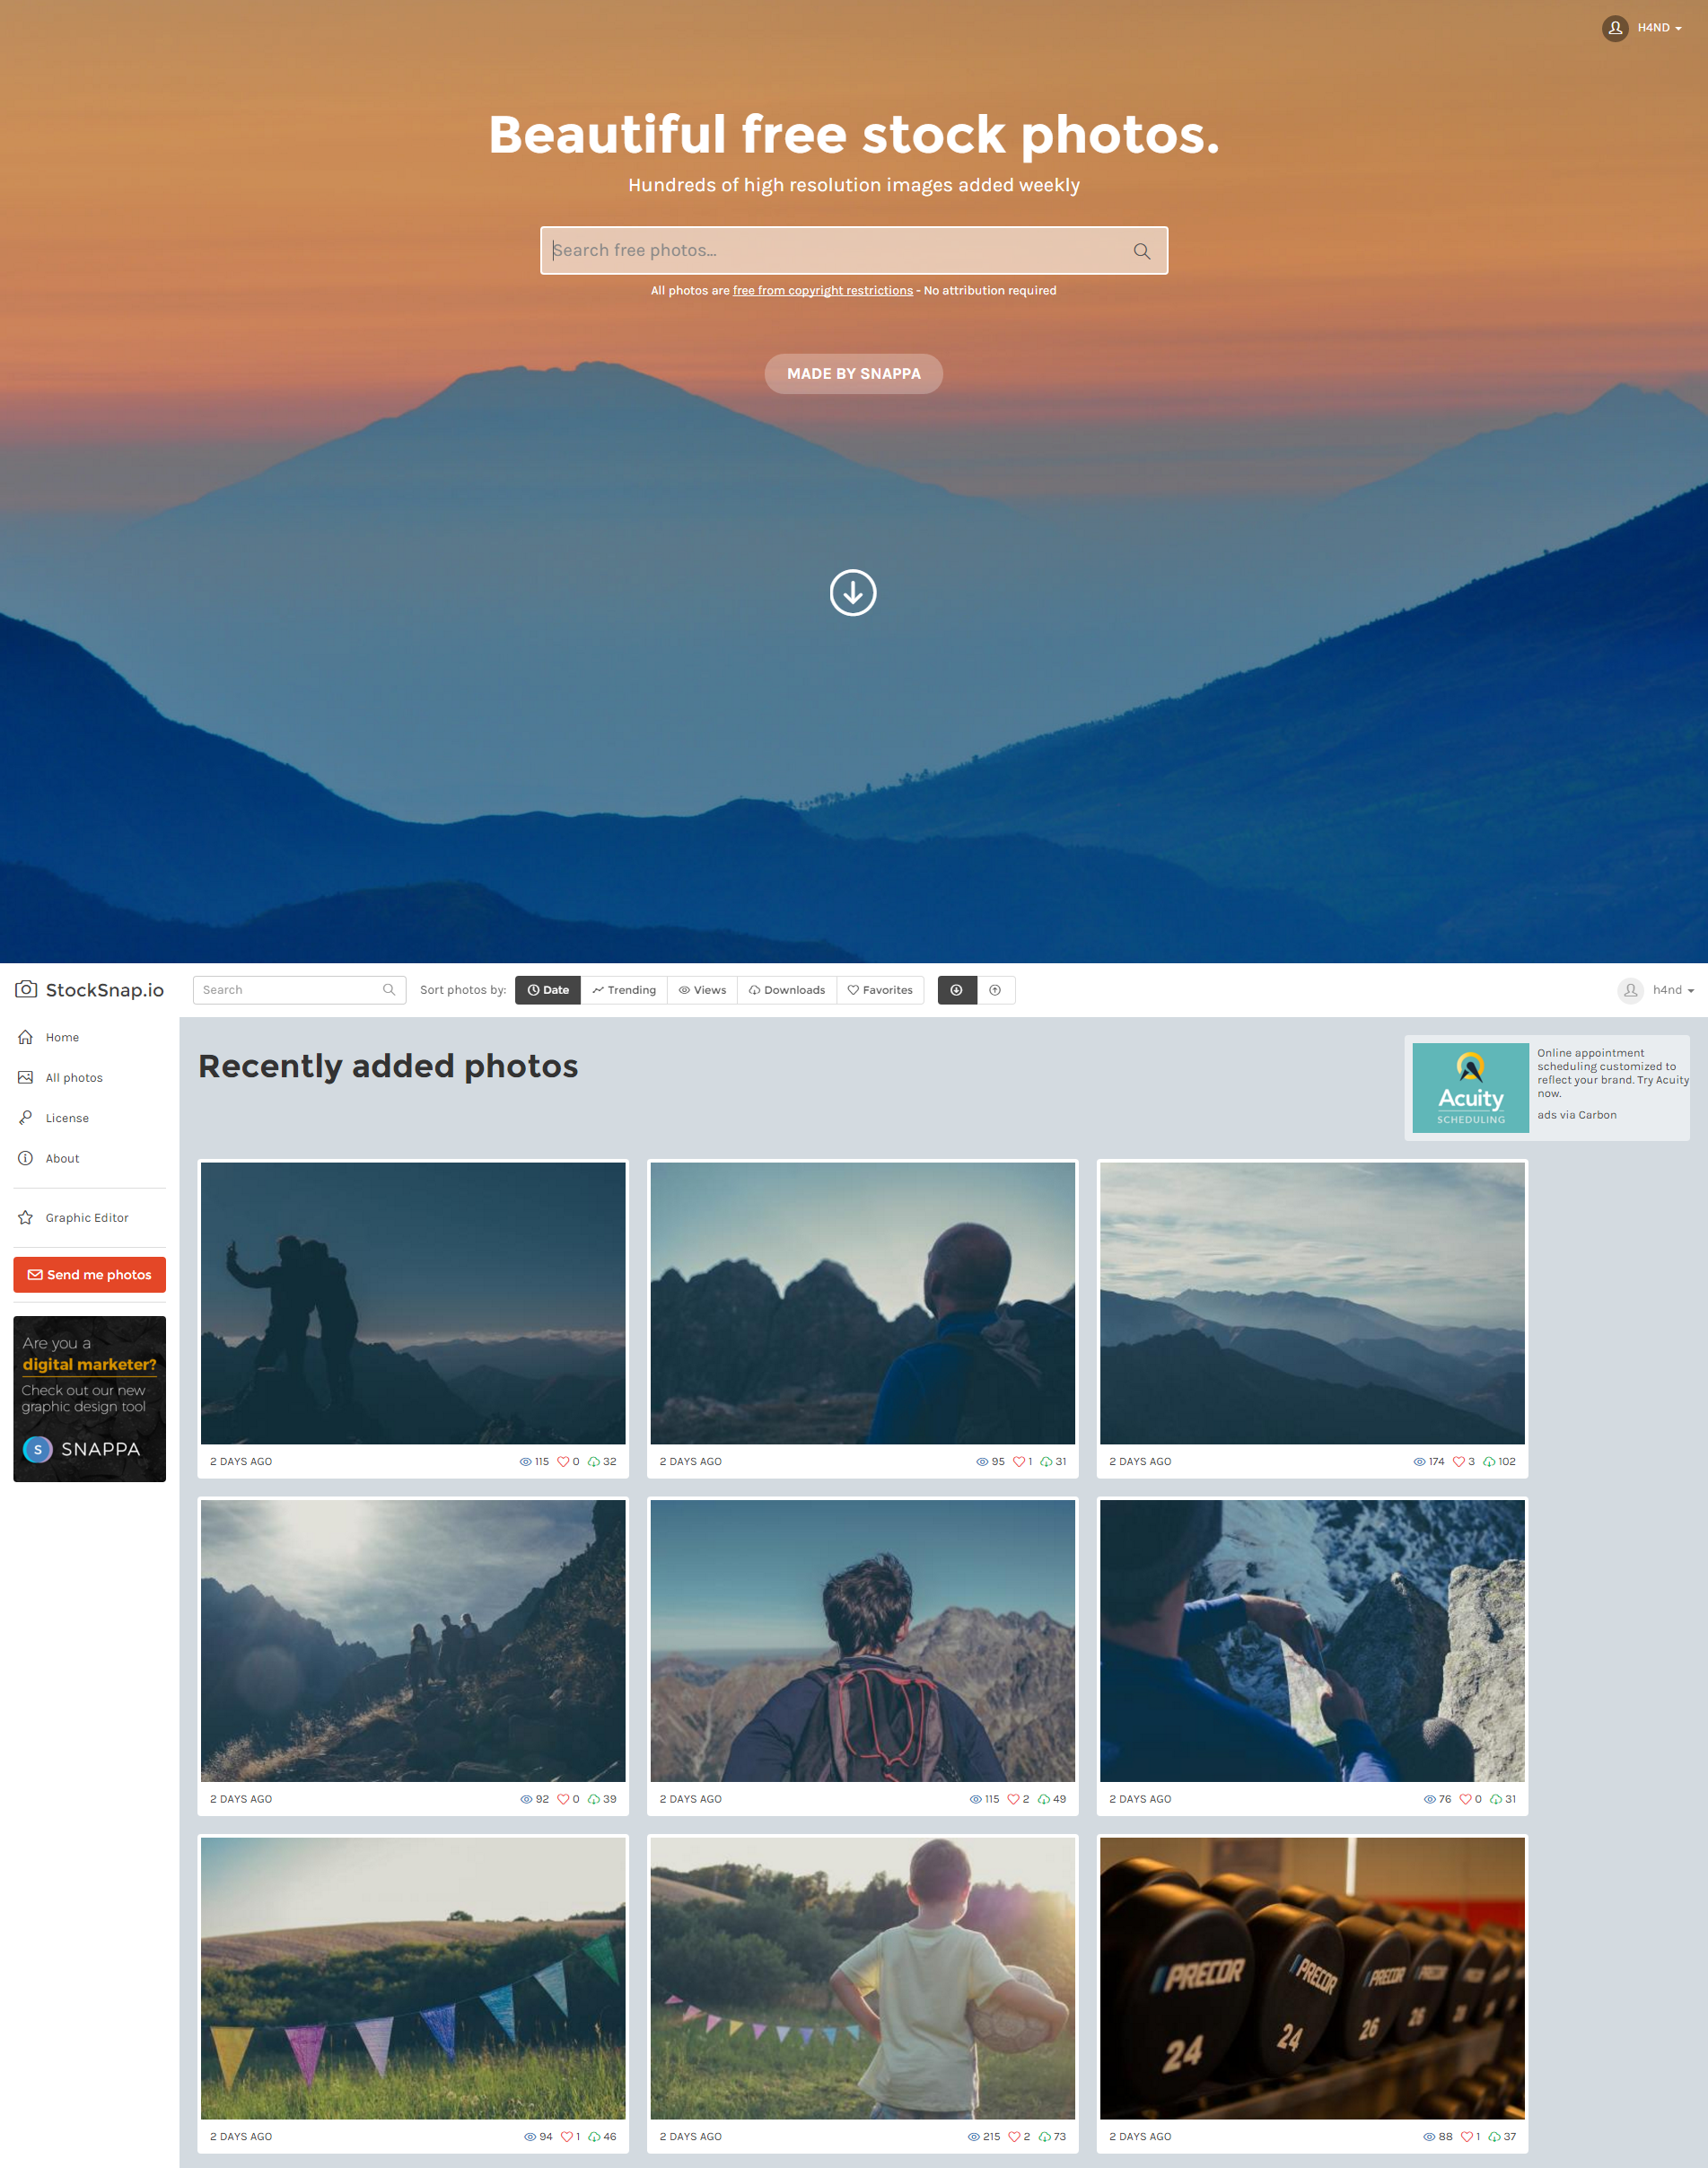Click the Home icon in sidebar
The width and height of the screenshot is (1708, 2168).
click(26, 1037)
